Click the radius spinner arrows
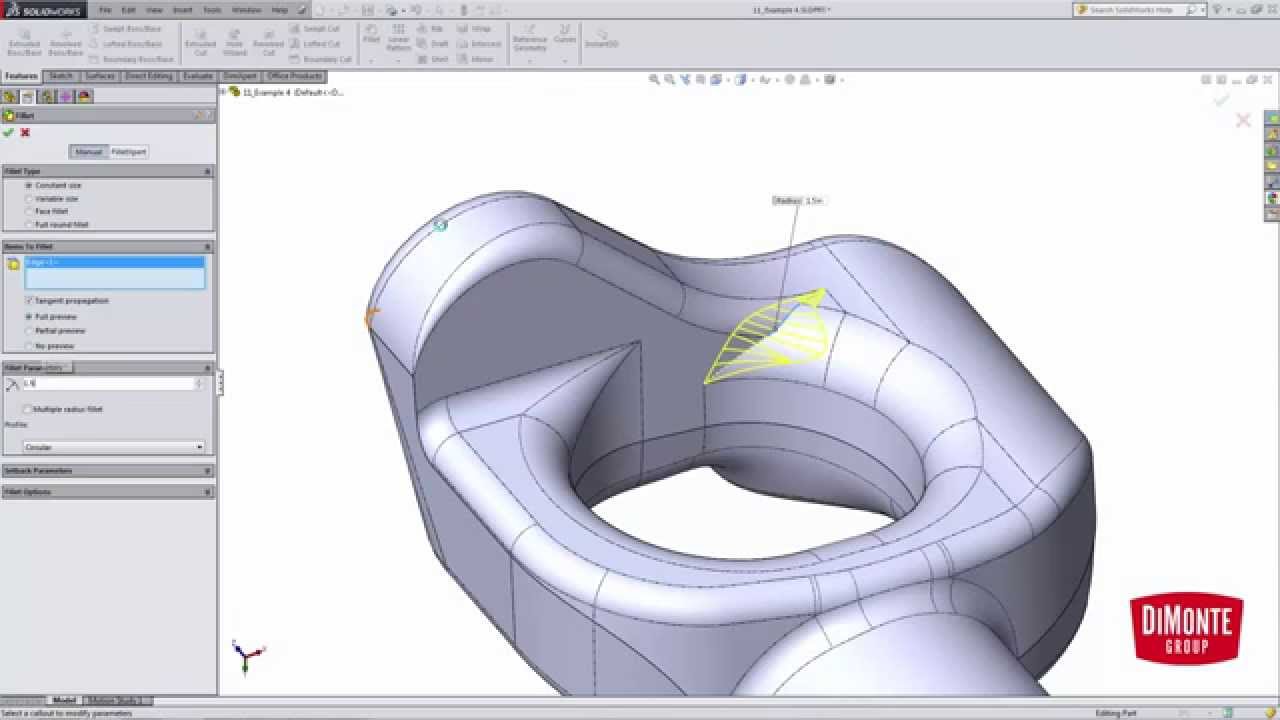This screenshot has height=720, width=1280. [200, 383]
